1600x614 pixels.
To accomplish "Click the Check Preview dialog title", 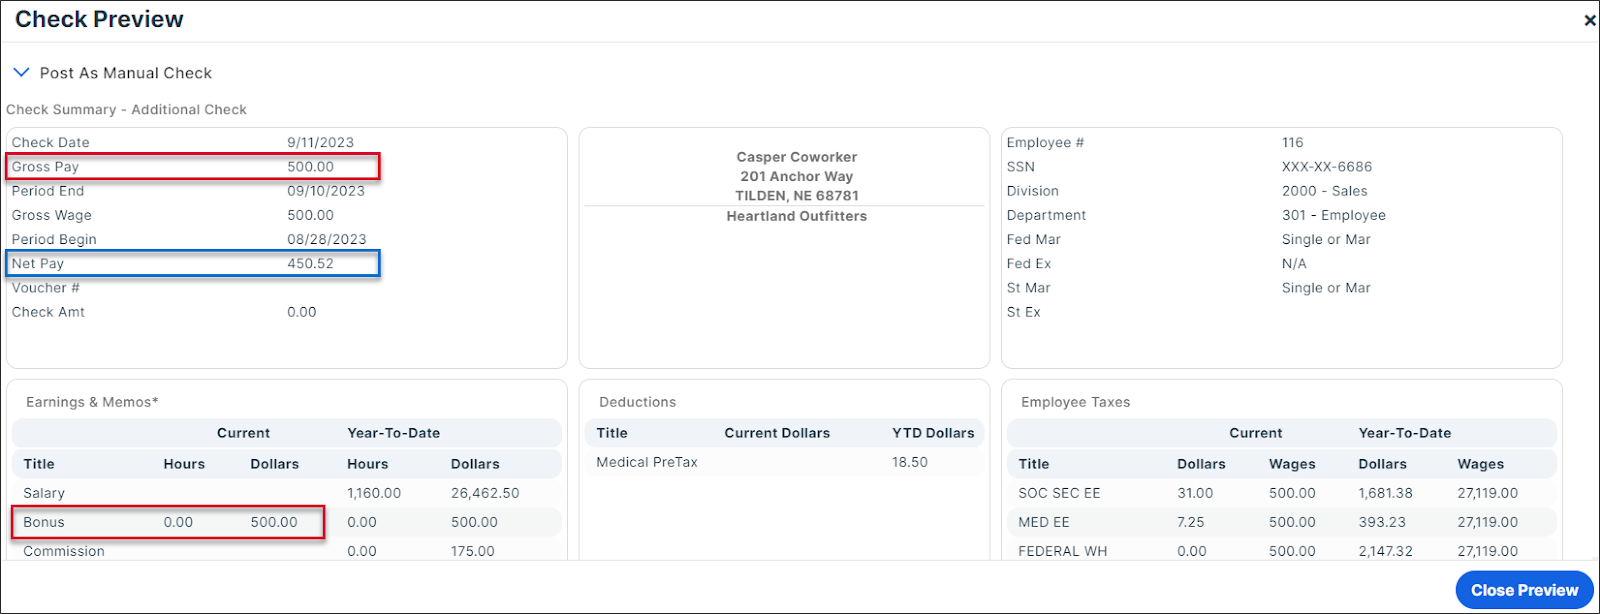I will (x=99, y=20).
